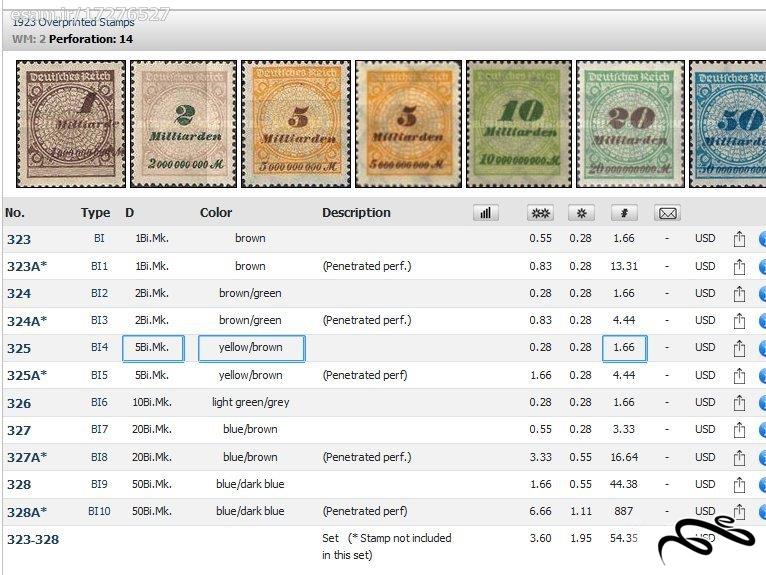Click share icon in row 327A*
Image resolution: width=766 pixels, height=575 pixels.
[739, 457]
